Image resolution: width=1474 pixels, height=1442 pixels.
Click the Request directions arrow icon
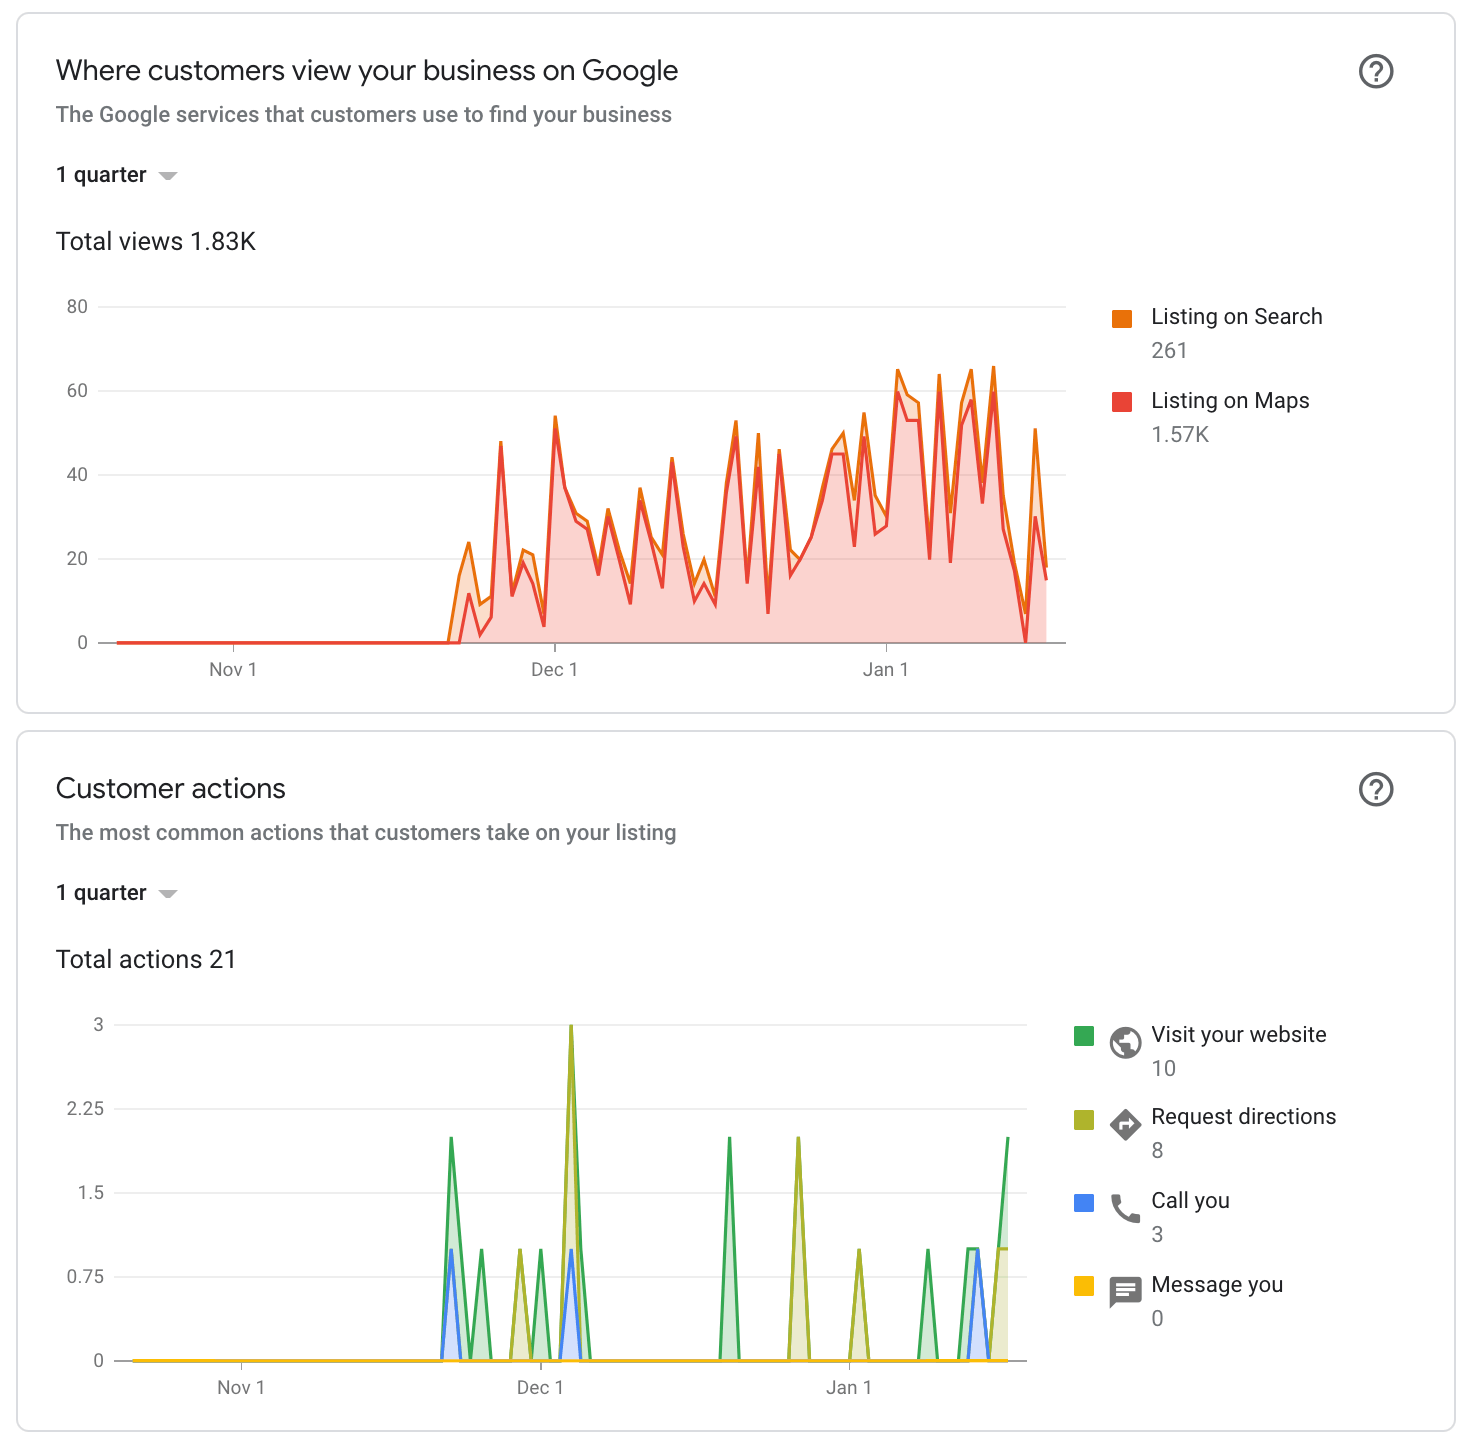[x=1124, y=1124]
